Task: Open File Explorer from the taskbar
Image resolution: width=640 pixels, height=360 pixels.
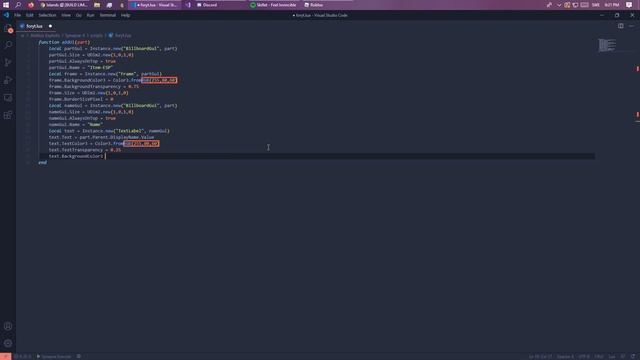Action: point(97,5)
